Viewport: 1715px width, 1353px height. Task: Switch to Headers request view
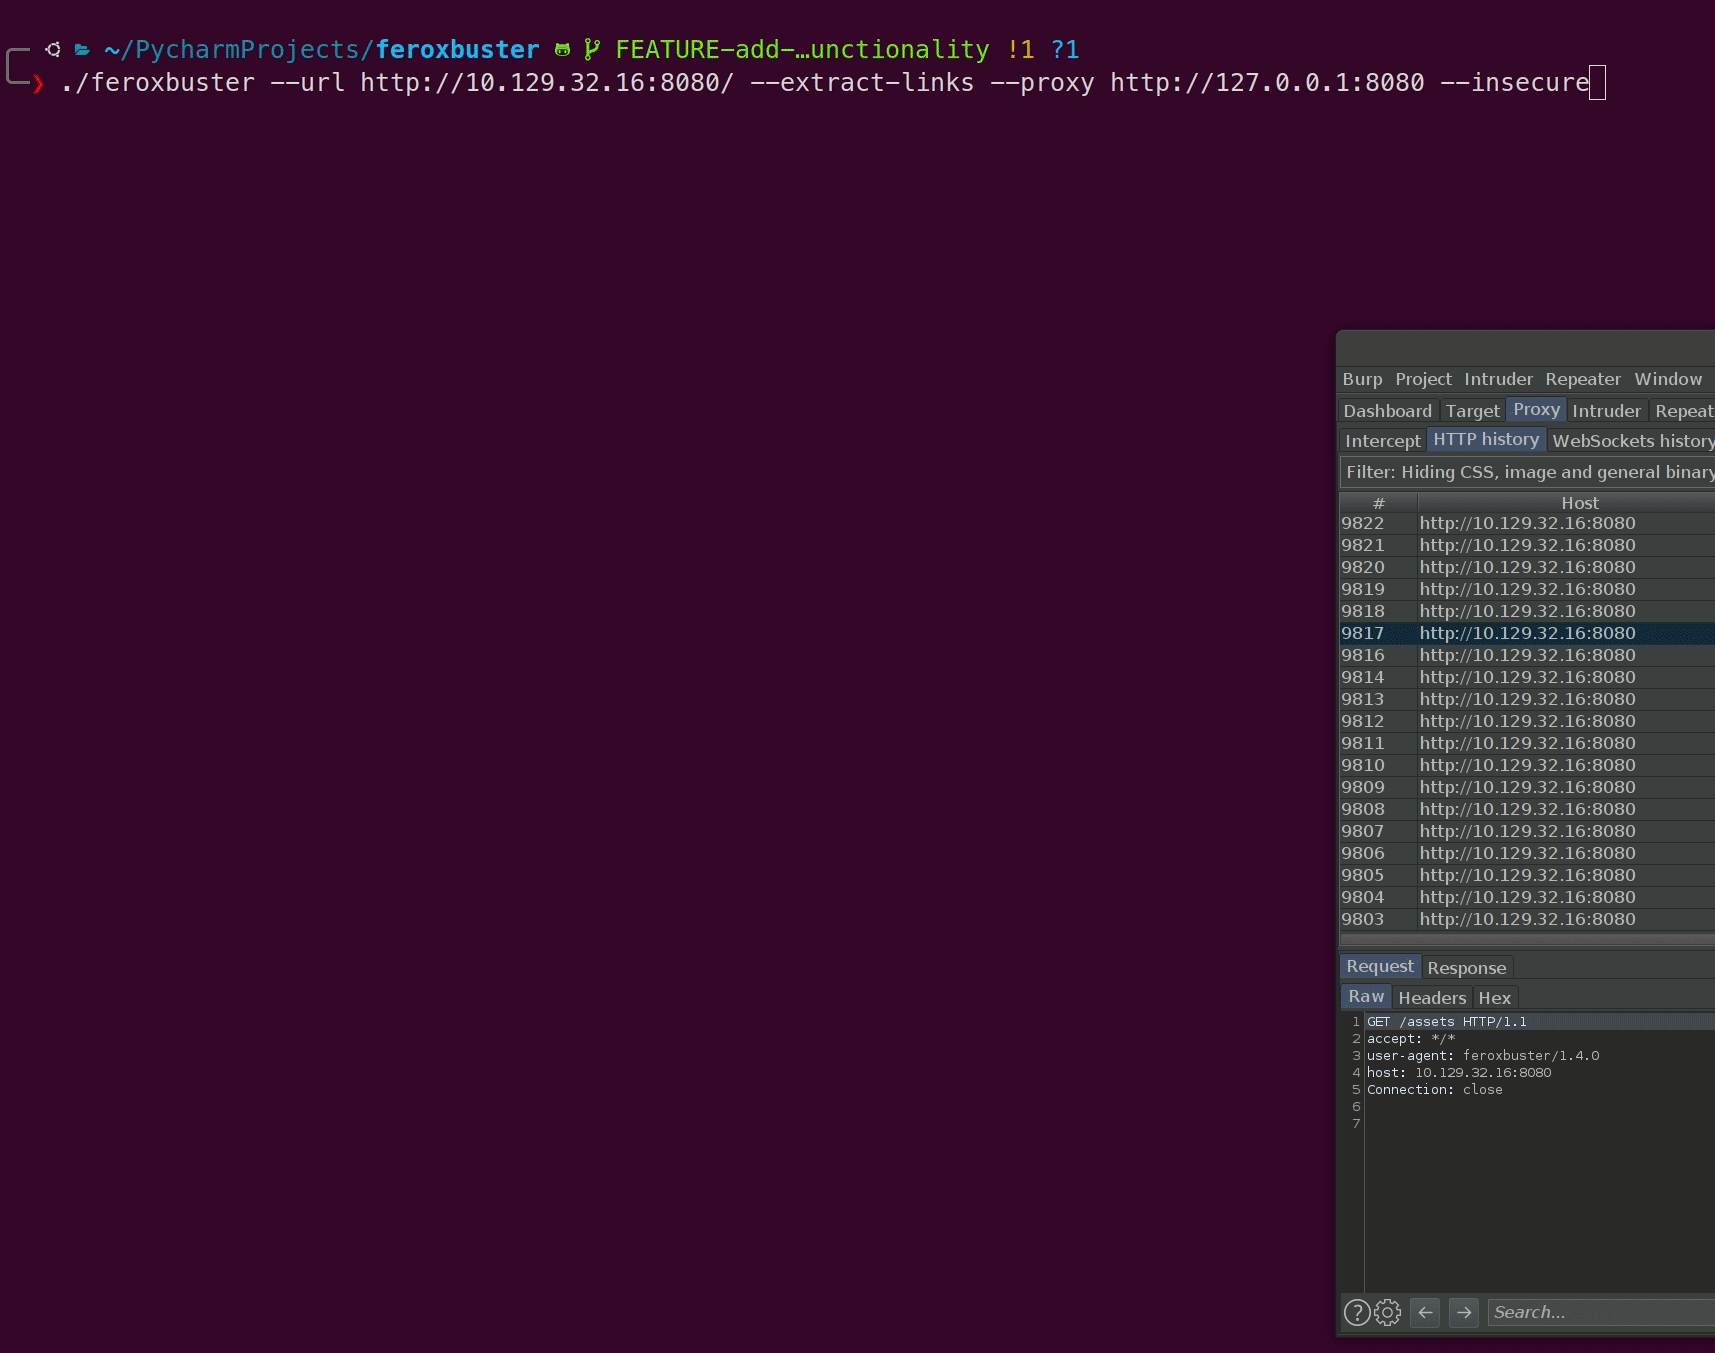point(1432,998)
